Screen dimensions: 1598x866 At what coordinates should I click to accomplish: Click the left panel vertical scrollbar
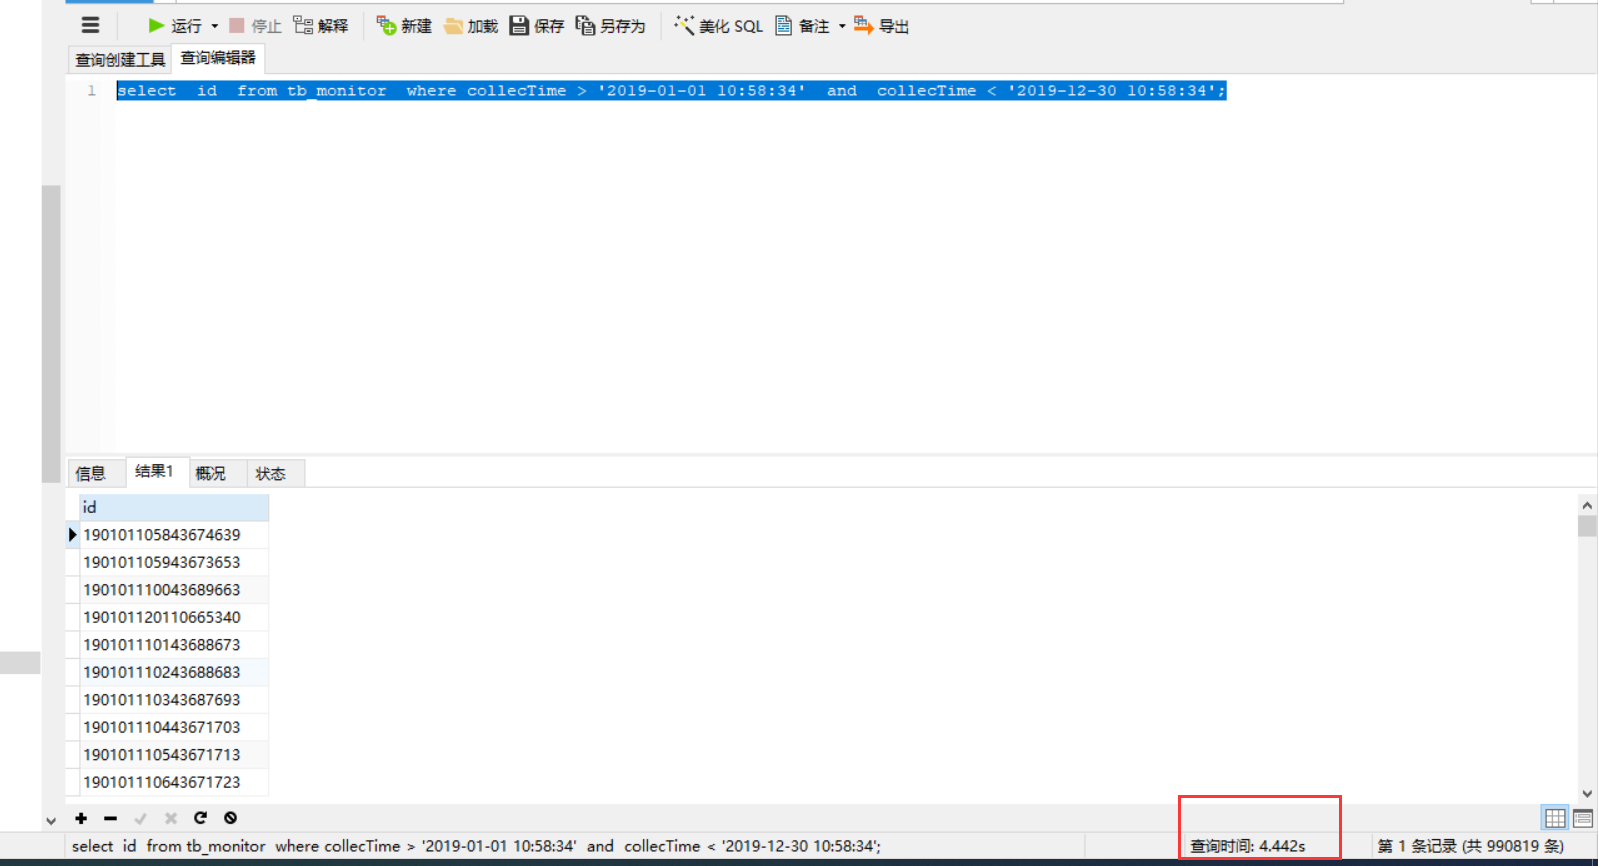(51, 334)
